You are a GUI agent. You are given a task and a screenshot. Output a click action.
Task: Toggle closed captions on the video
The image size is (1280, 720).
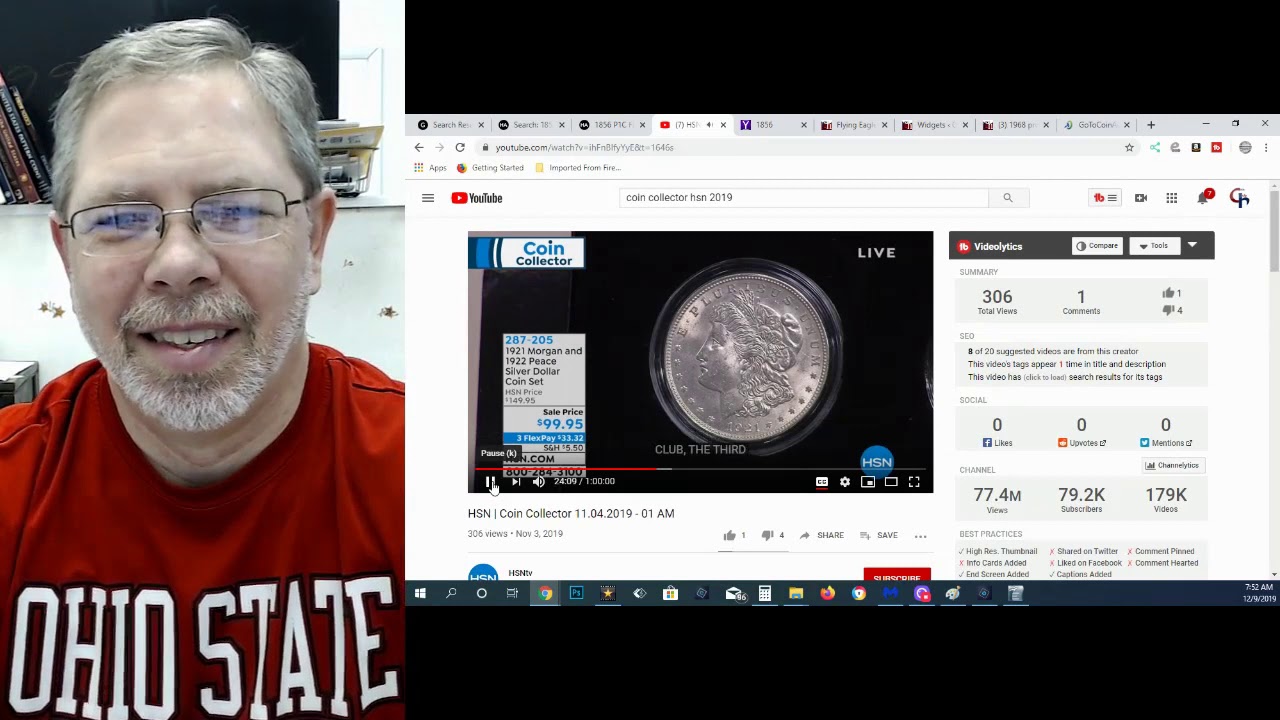coord(822,482)
